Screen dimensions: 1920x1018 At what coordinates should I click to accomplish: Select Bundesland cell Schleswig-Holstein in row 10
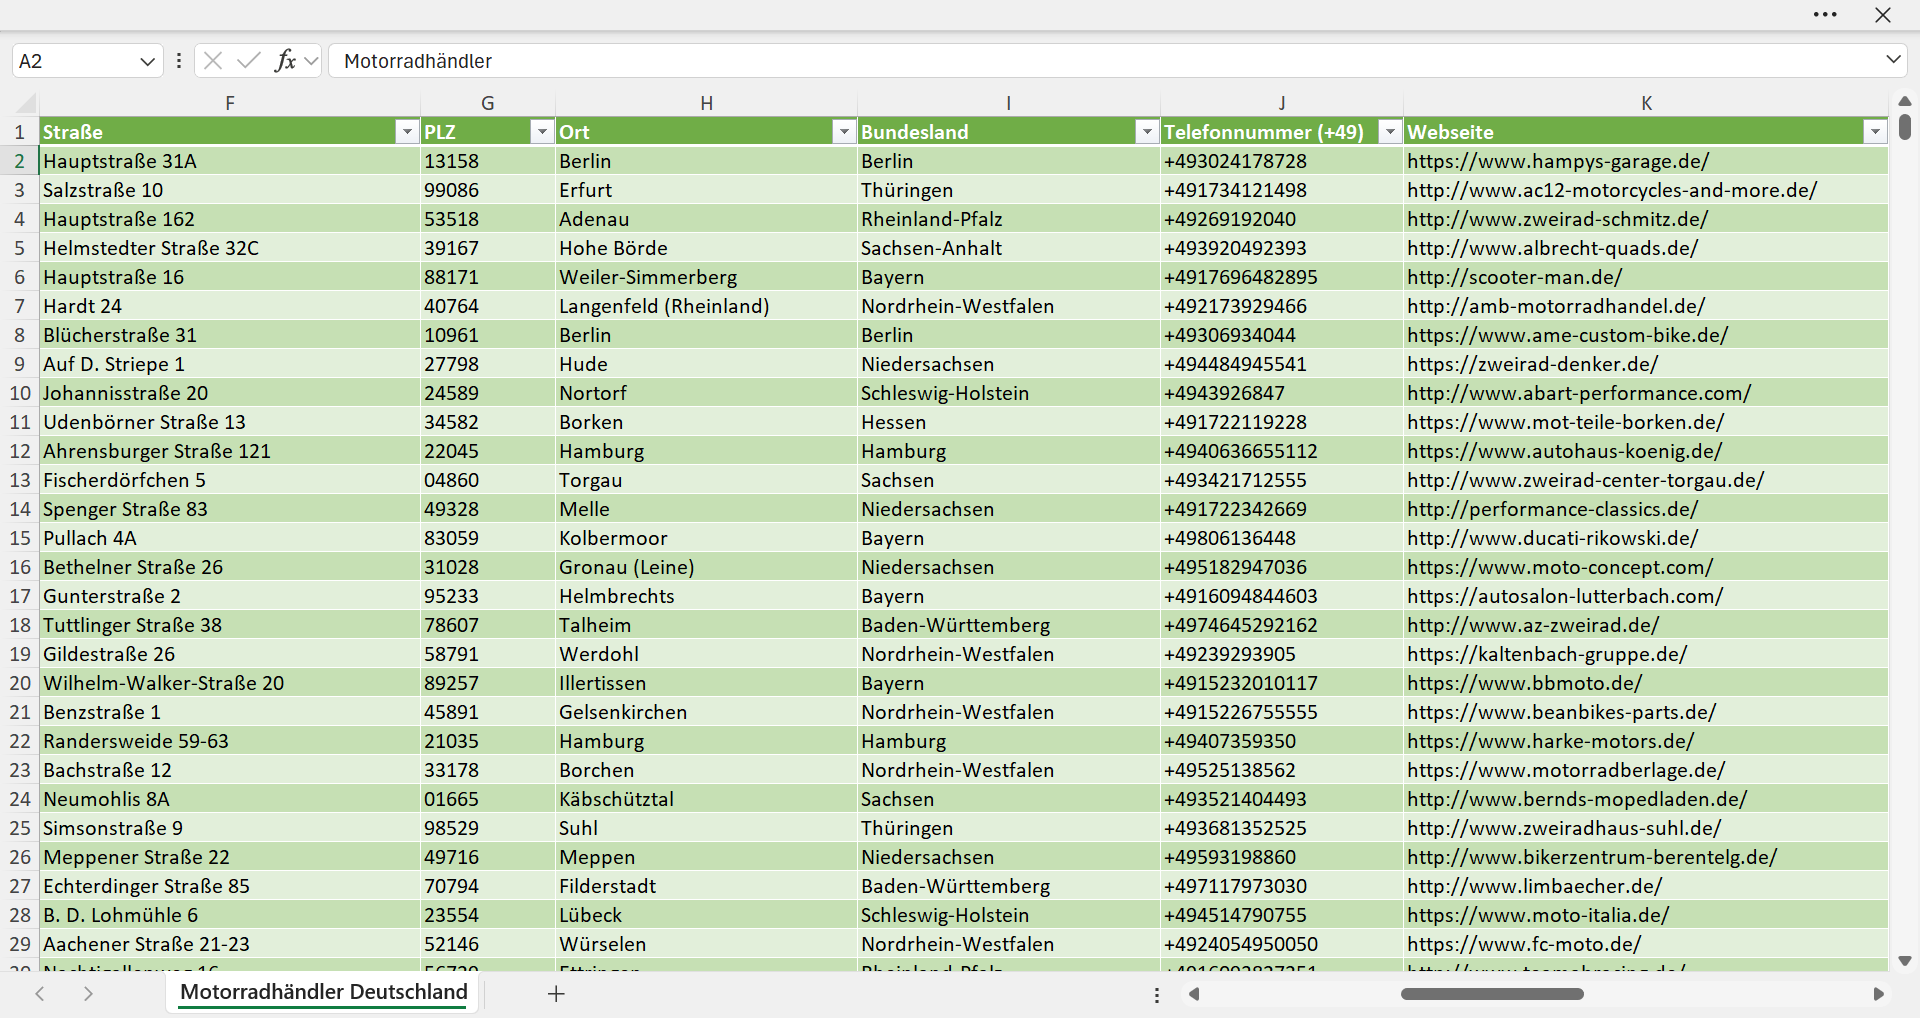[x=1009, y=393]
